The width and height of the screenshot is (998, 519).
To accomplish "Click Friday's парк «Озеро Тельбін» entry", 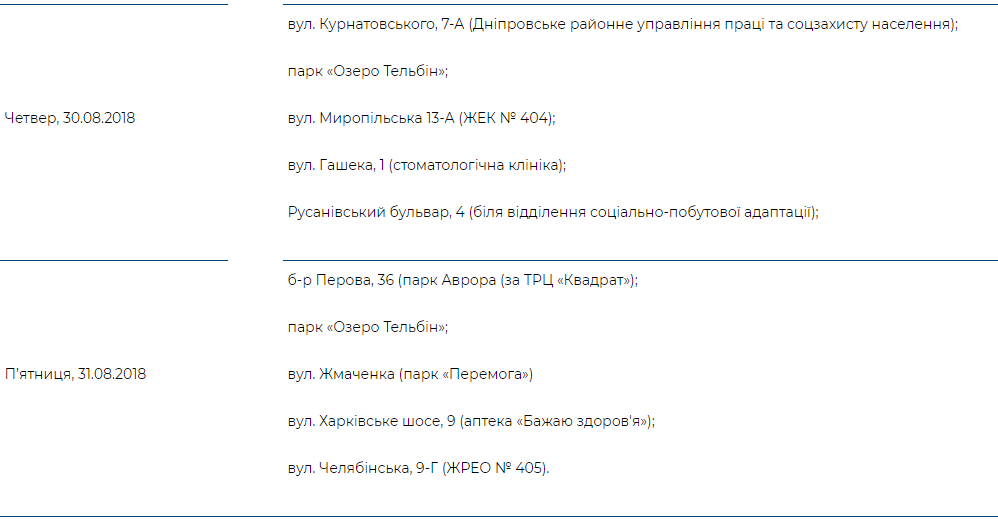I will click(x=367, y=327).
